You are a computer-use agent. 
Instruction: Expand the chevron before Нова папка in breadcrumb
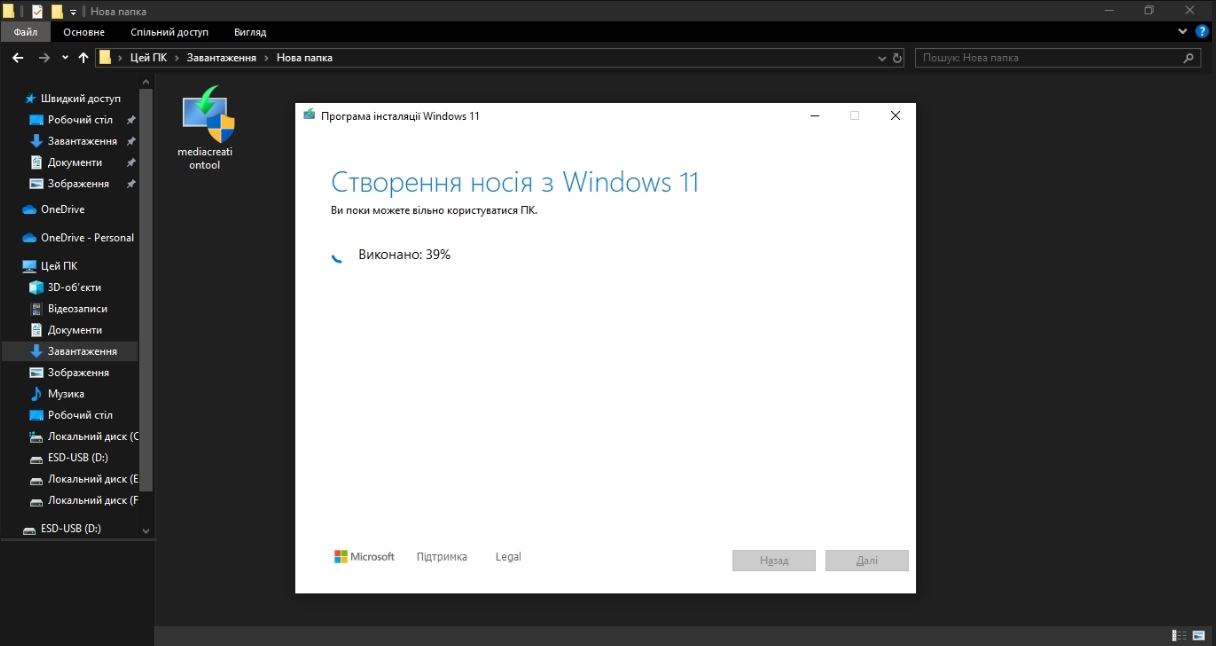coord(266,58)
